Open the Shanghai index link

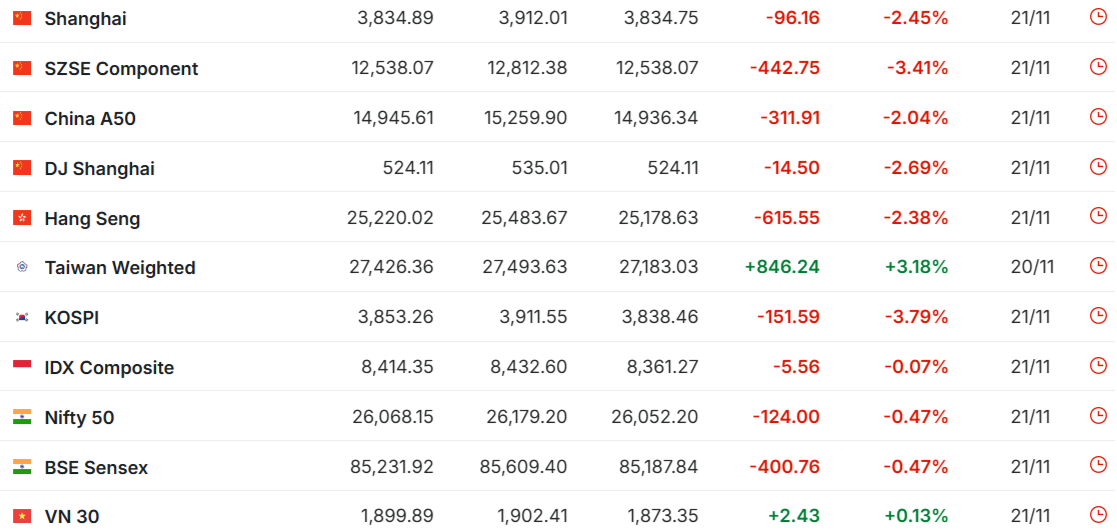(85, 19)
